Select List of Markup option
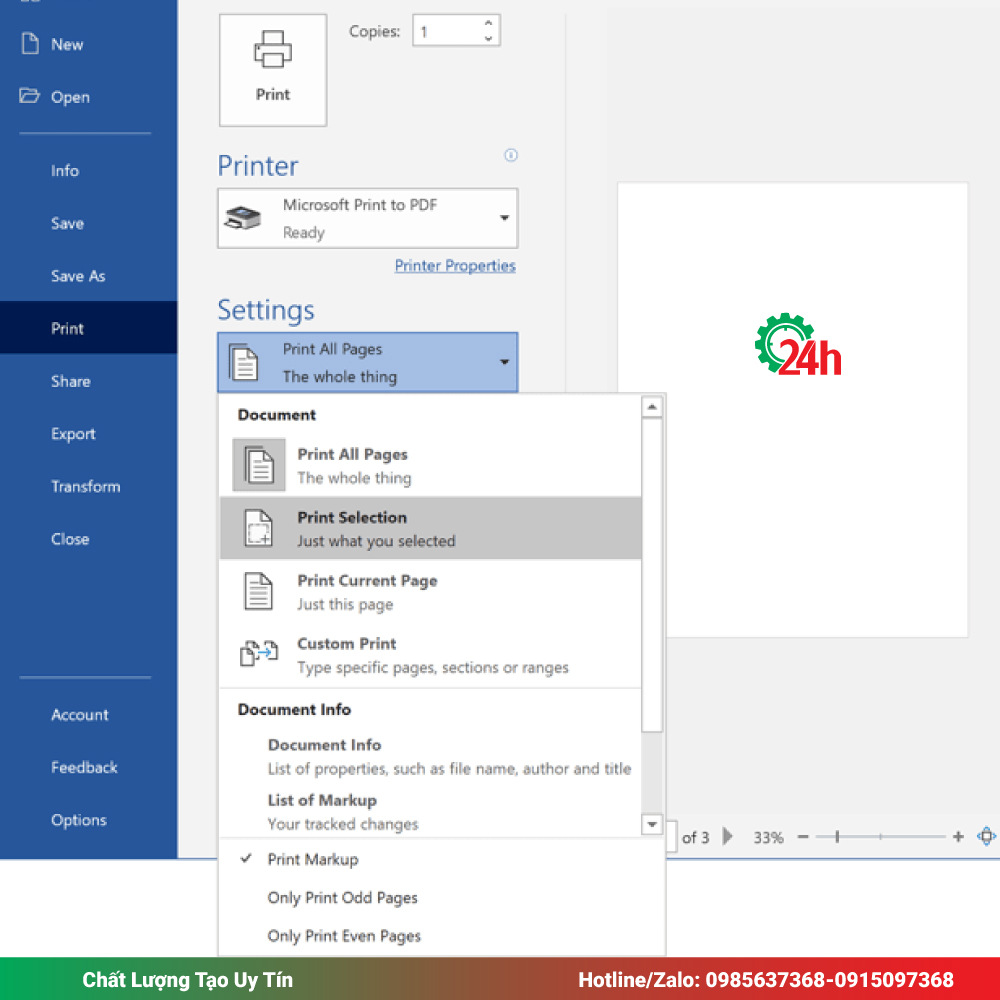The image size is (1000, 1000). 430,812
